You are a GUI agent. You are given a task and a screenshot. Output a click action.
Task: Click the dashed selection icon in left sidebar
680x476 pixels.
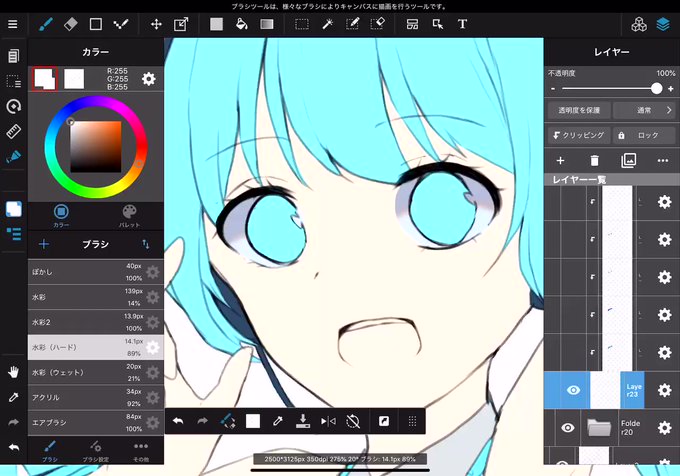click(x=13, y=81)
